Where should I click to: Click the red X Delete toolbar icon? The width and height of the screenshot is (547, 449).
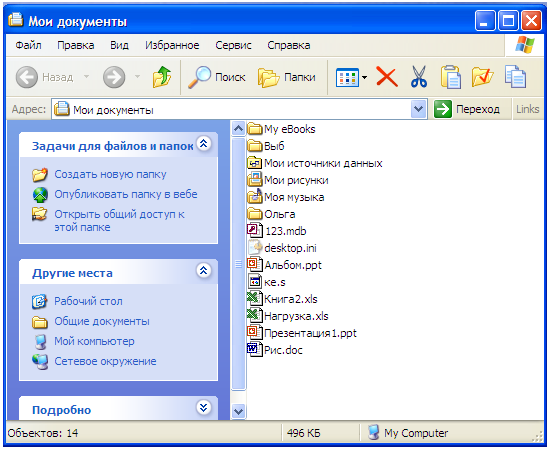(x=387, y=77)
